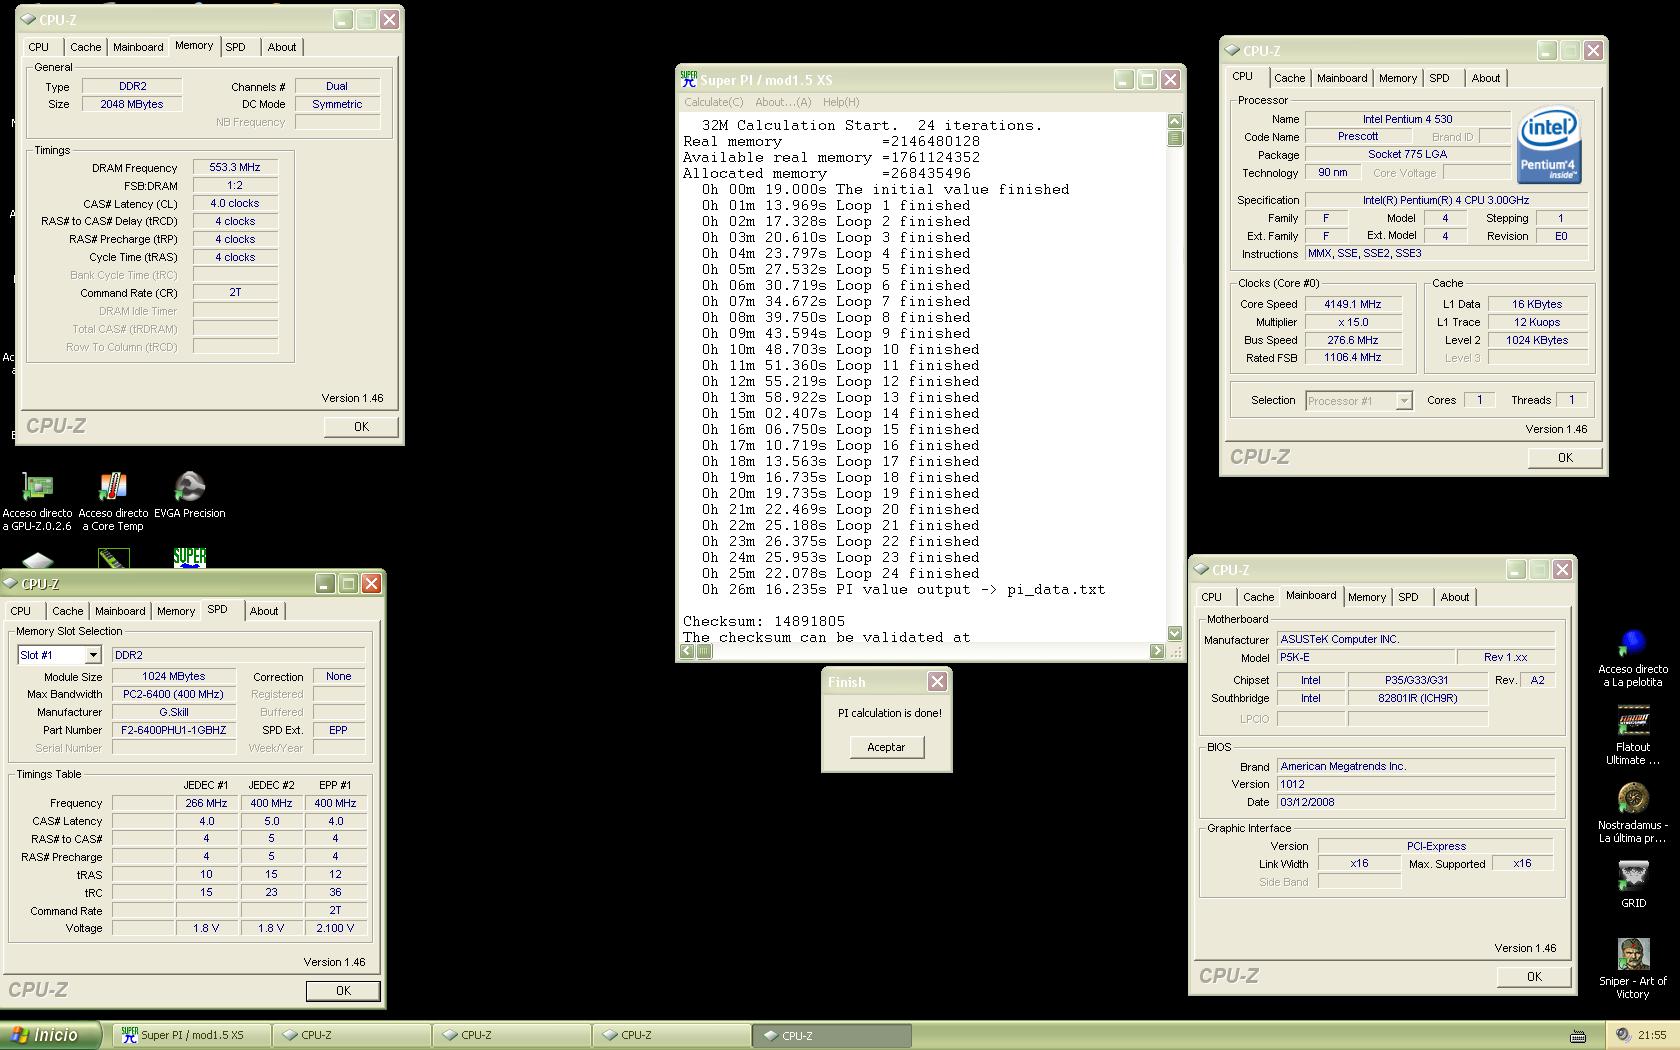The height and width of the screenshot is (1050, 1680).
Task: Open About tab in Mainboard window
Action: (1455, 597)
